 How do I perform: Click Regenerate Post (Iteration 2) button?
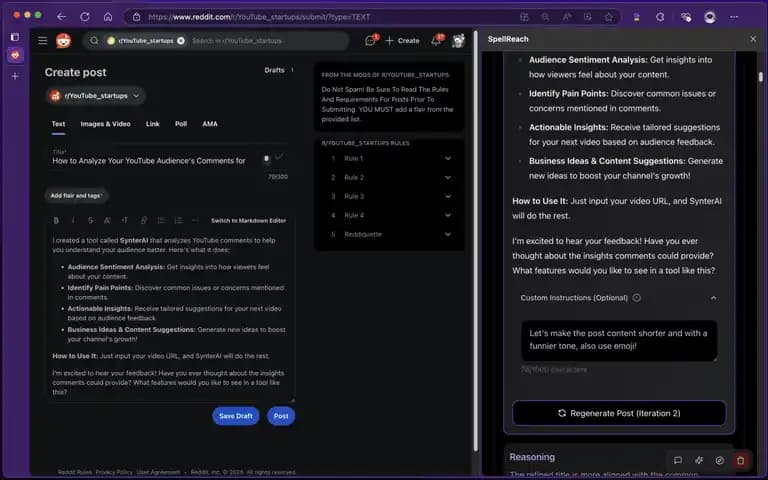click(619, 413)
